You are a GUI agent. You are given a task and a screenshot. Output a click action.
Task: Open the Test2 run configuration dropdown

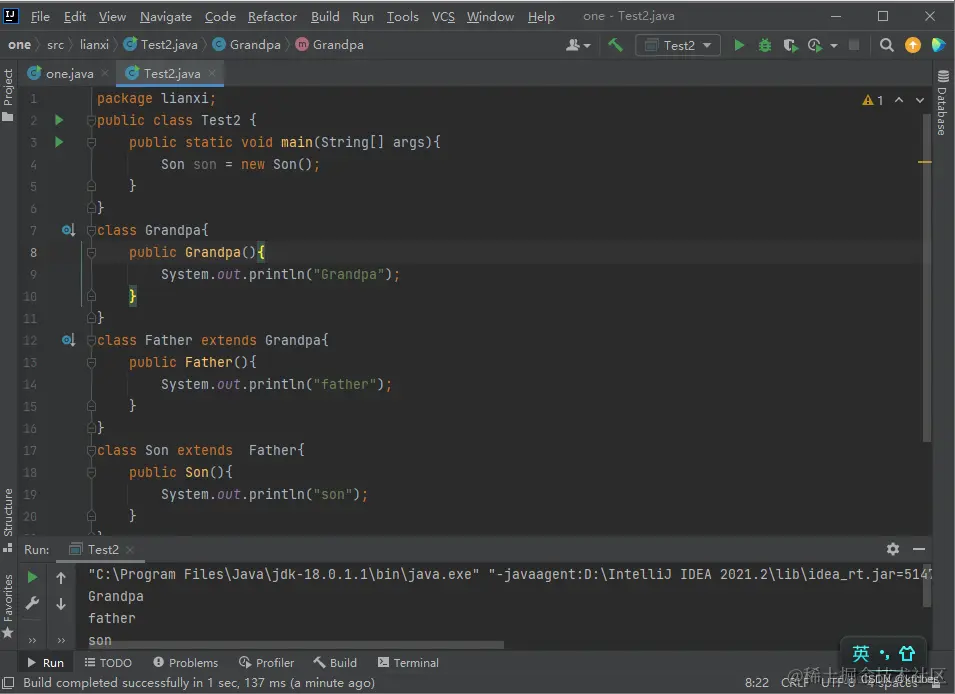click(678, 45)
